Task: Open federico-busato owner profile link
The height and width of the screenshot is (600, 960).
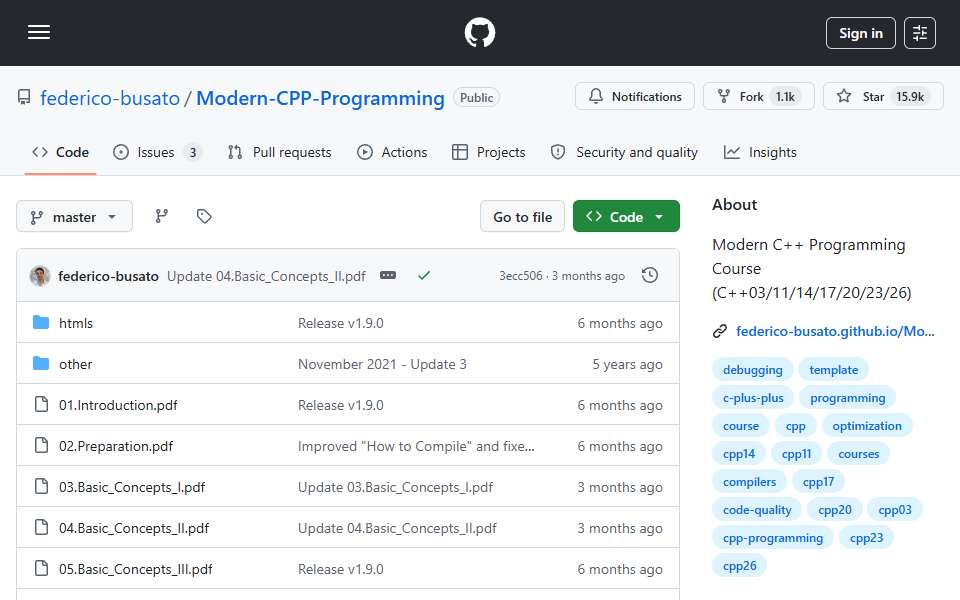Action: [110, 98]
